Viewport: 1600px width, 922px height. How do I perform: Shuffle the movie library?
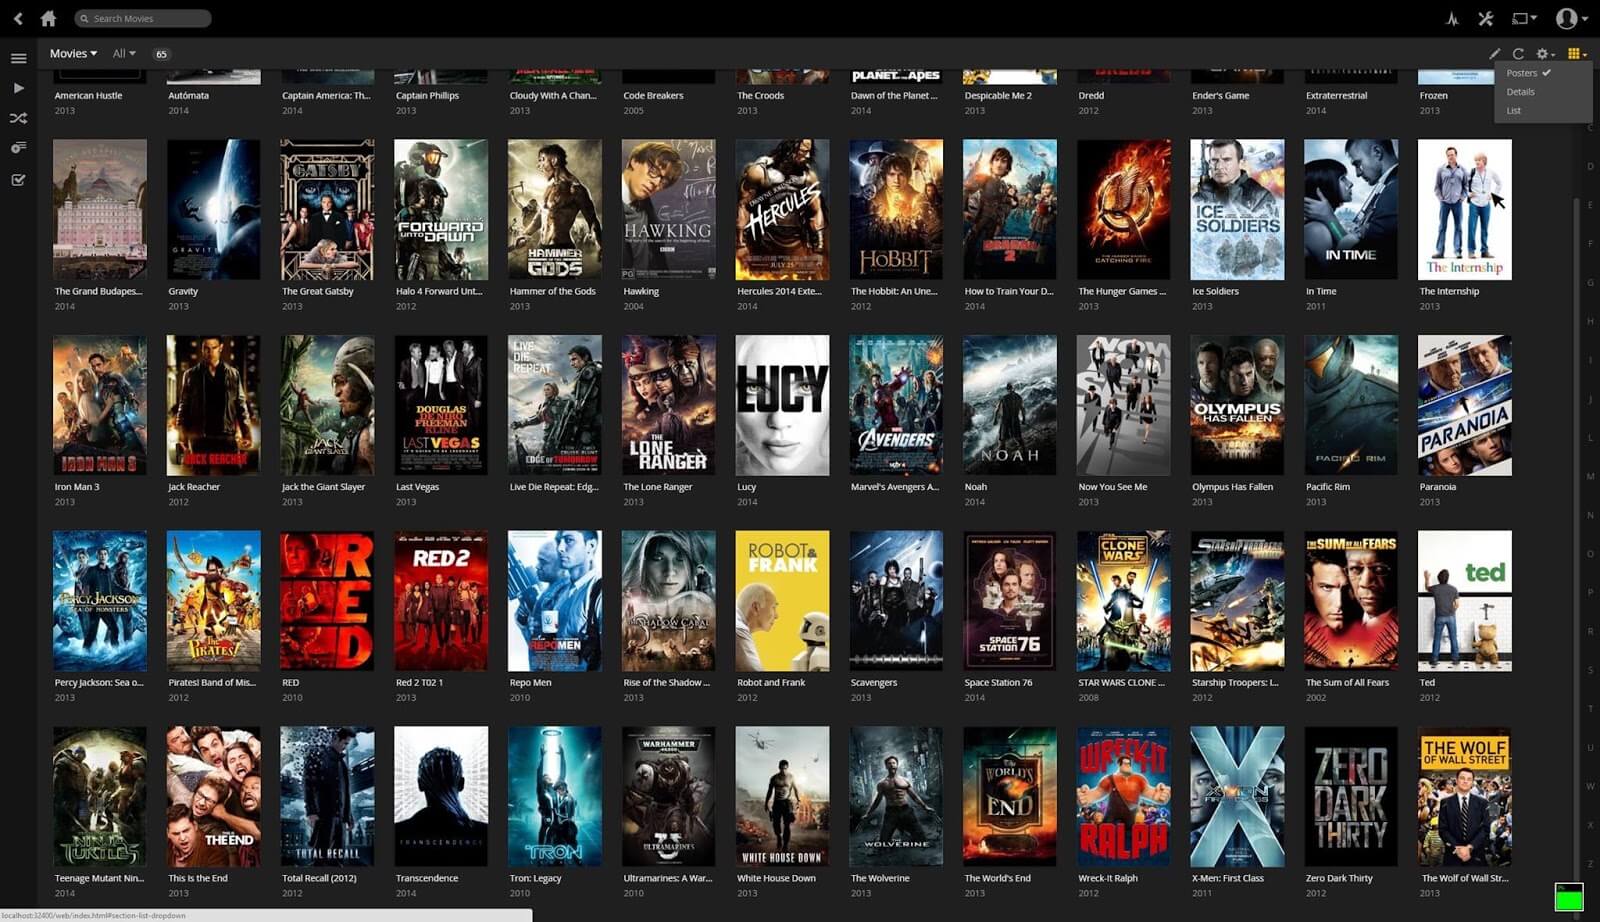pyautogui.click(x=18, y=118)
